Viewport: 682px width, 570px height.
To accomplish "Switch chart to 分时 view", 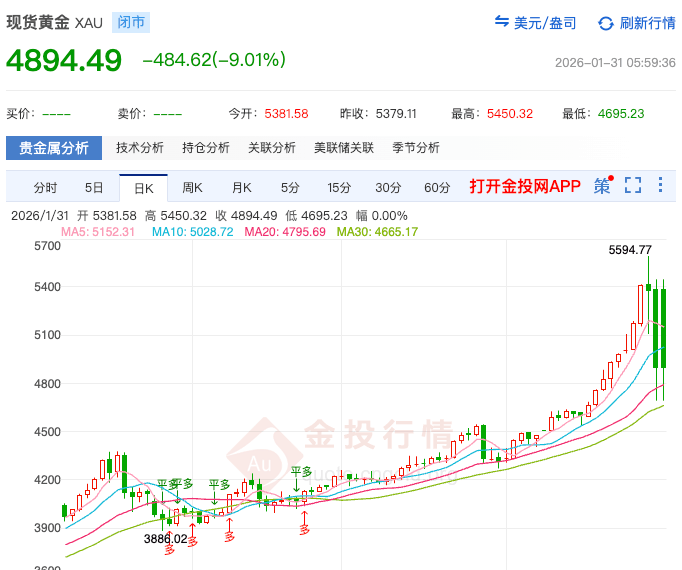I will 45,188.
